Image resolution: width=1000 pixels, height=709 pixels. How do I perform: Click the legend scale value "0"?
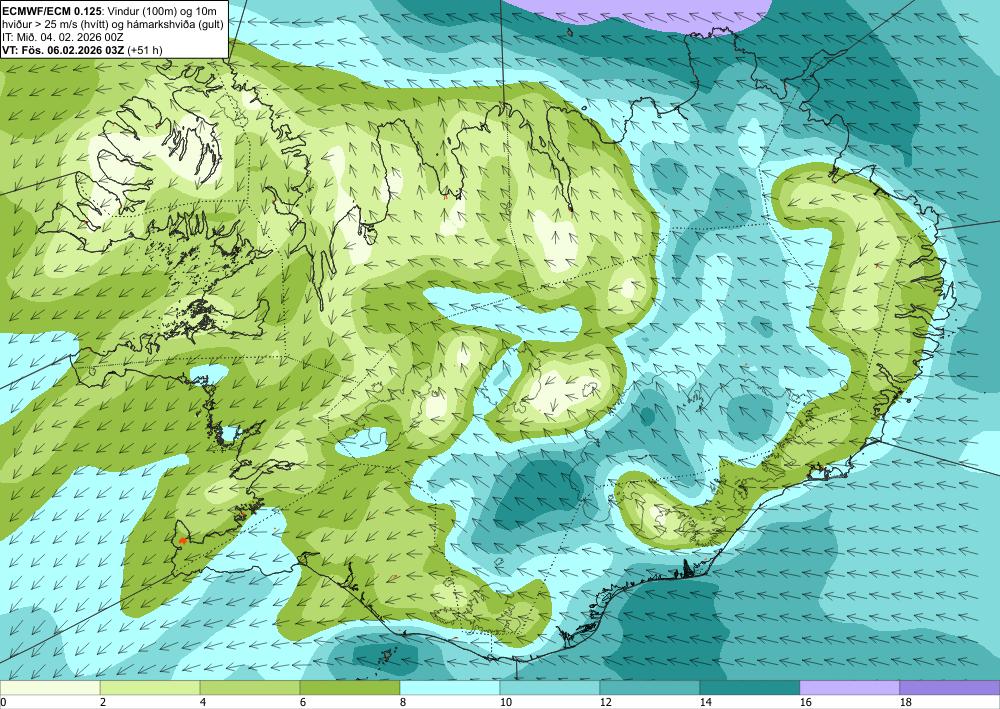pyautogui.click(x=3, y=703)
